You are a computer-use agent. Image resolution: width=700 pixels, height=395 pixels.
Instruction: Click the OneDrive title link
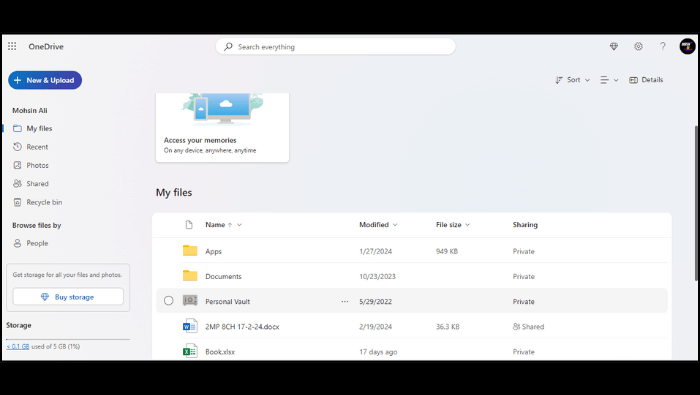(46, 46)
